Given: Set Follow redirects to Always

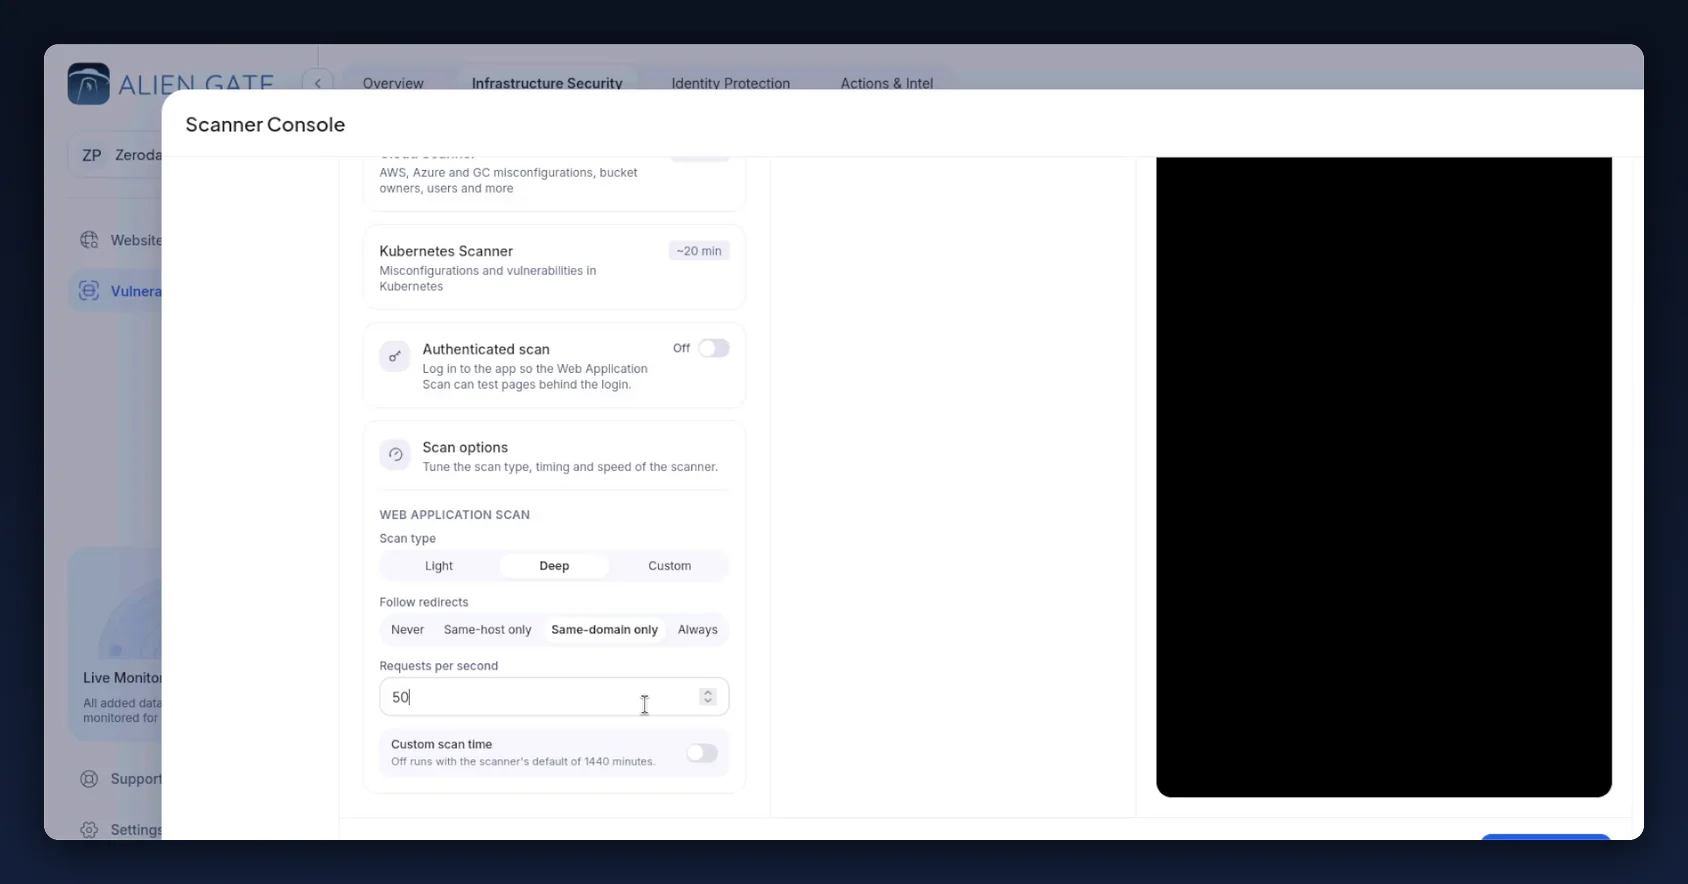Looking at the screenshot, I should (698, 630).
